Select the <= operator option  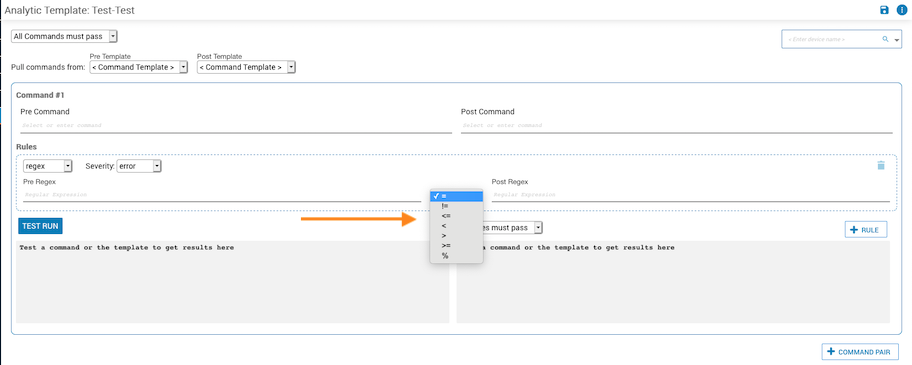(x=457, y=216)
